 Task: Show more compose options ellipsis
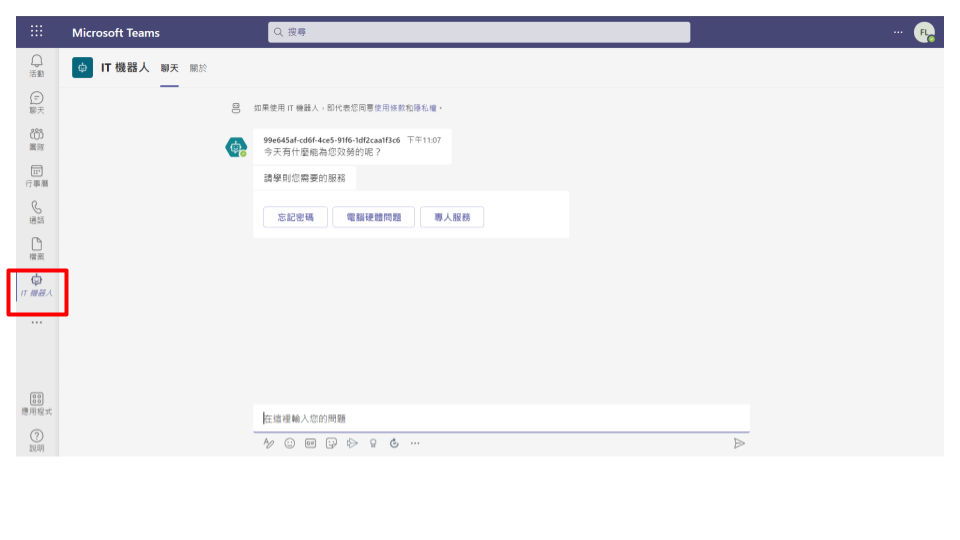click(415, 443)
